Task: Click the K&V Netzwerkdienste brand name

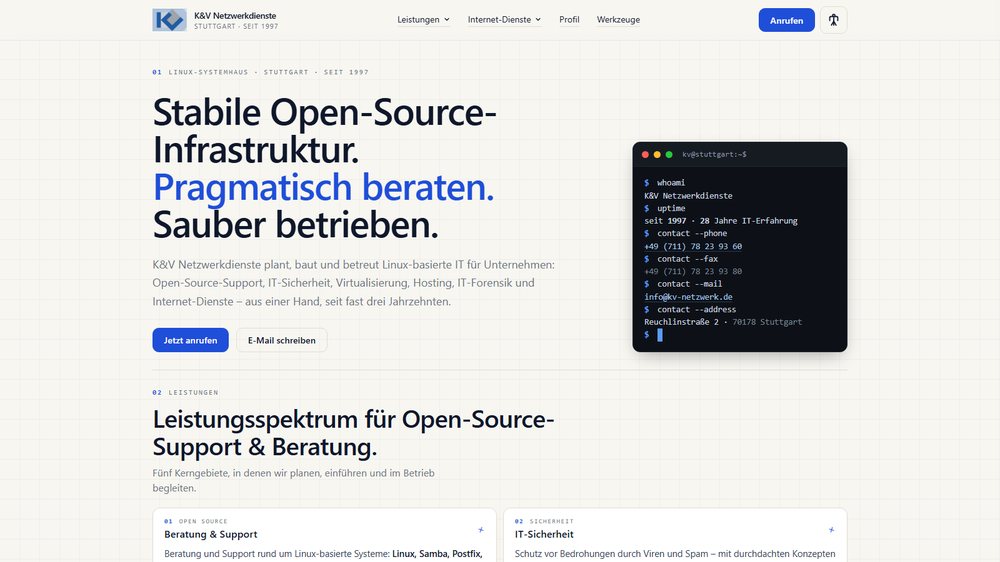Action: [235, 15]
